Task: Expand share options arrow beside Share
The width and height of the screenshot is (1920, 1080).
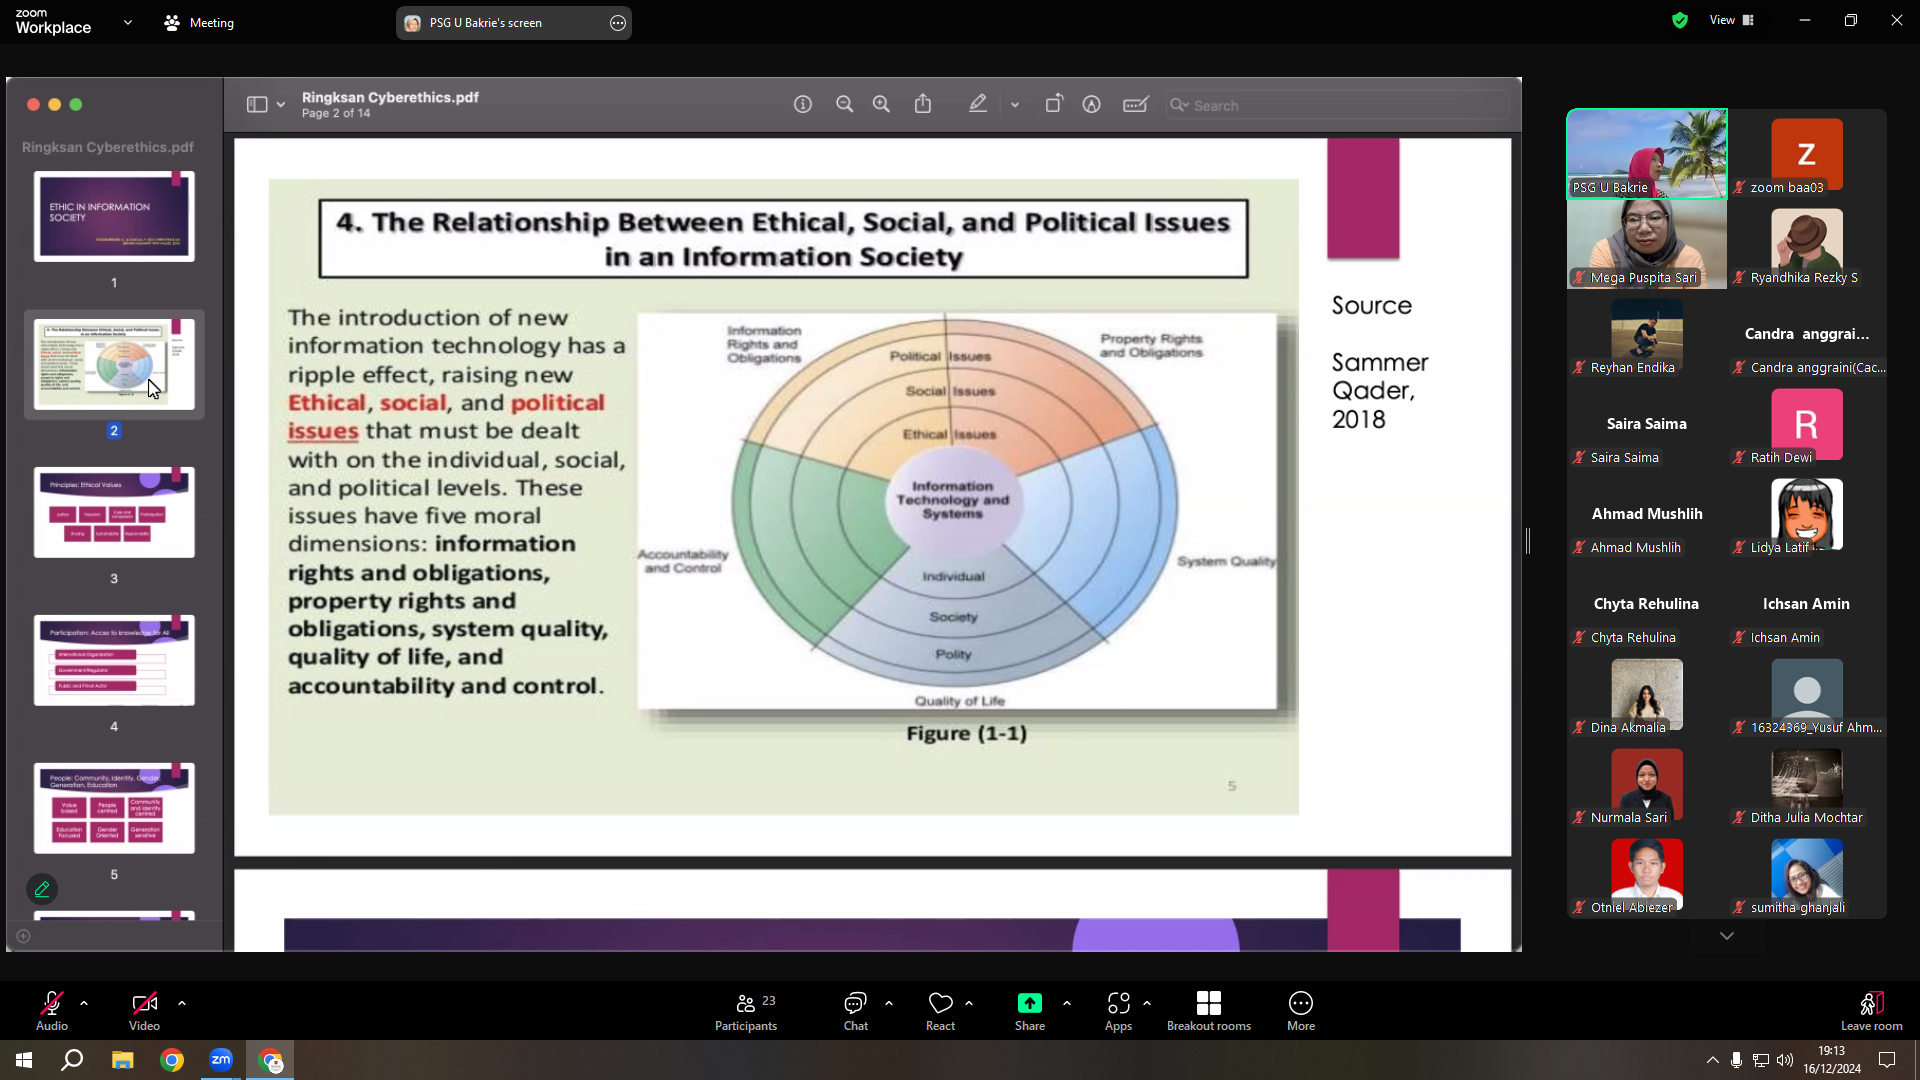Action: pos(1067,1002)
